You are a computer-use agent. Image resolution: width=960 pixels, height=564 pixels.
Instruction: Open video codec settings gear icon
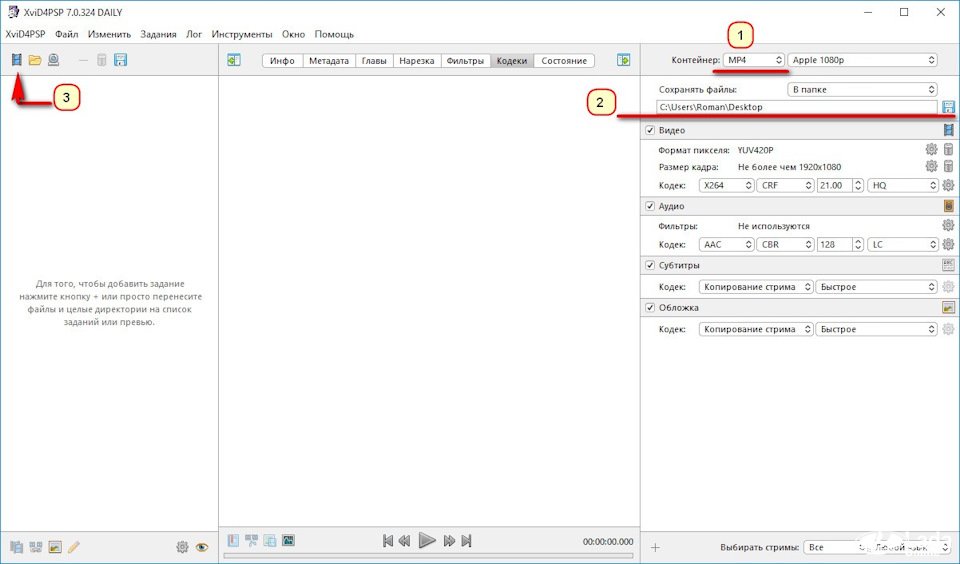pos(948,185)
